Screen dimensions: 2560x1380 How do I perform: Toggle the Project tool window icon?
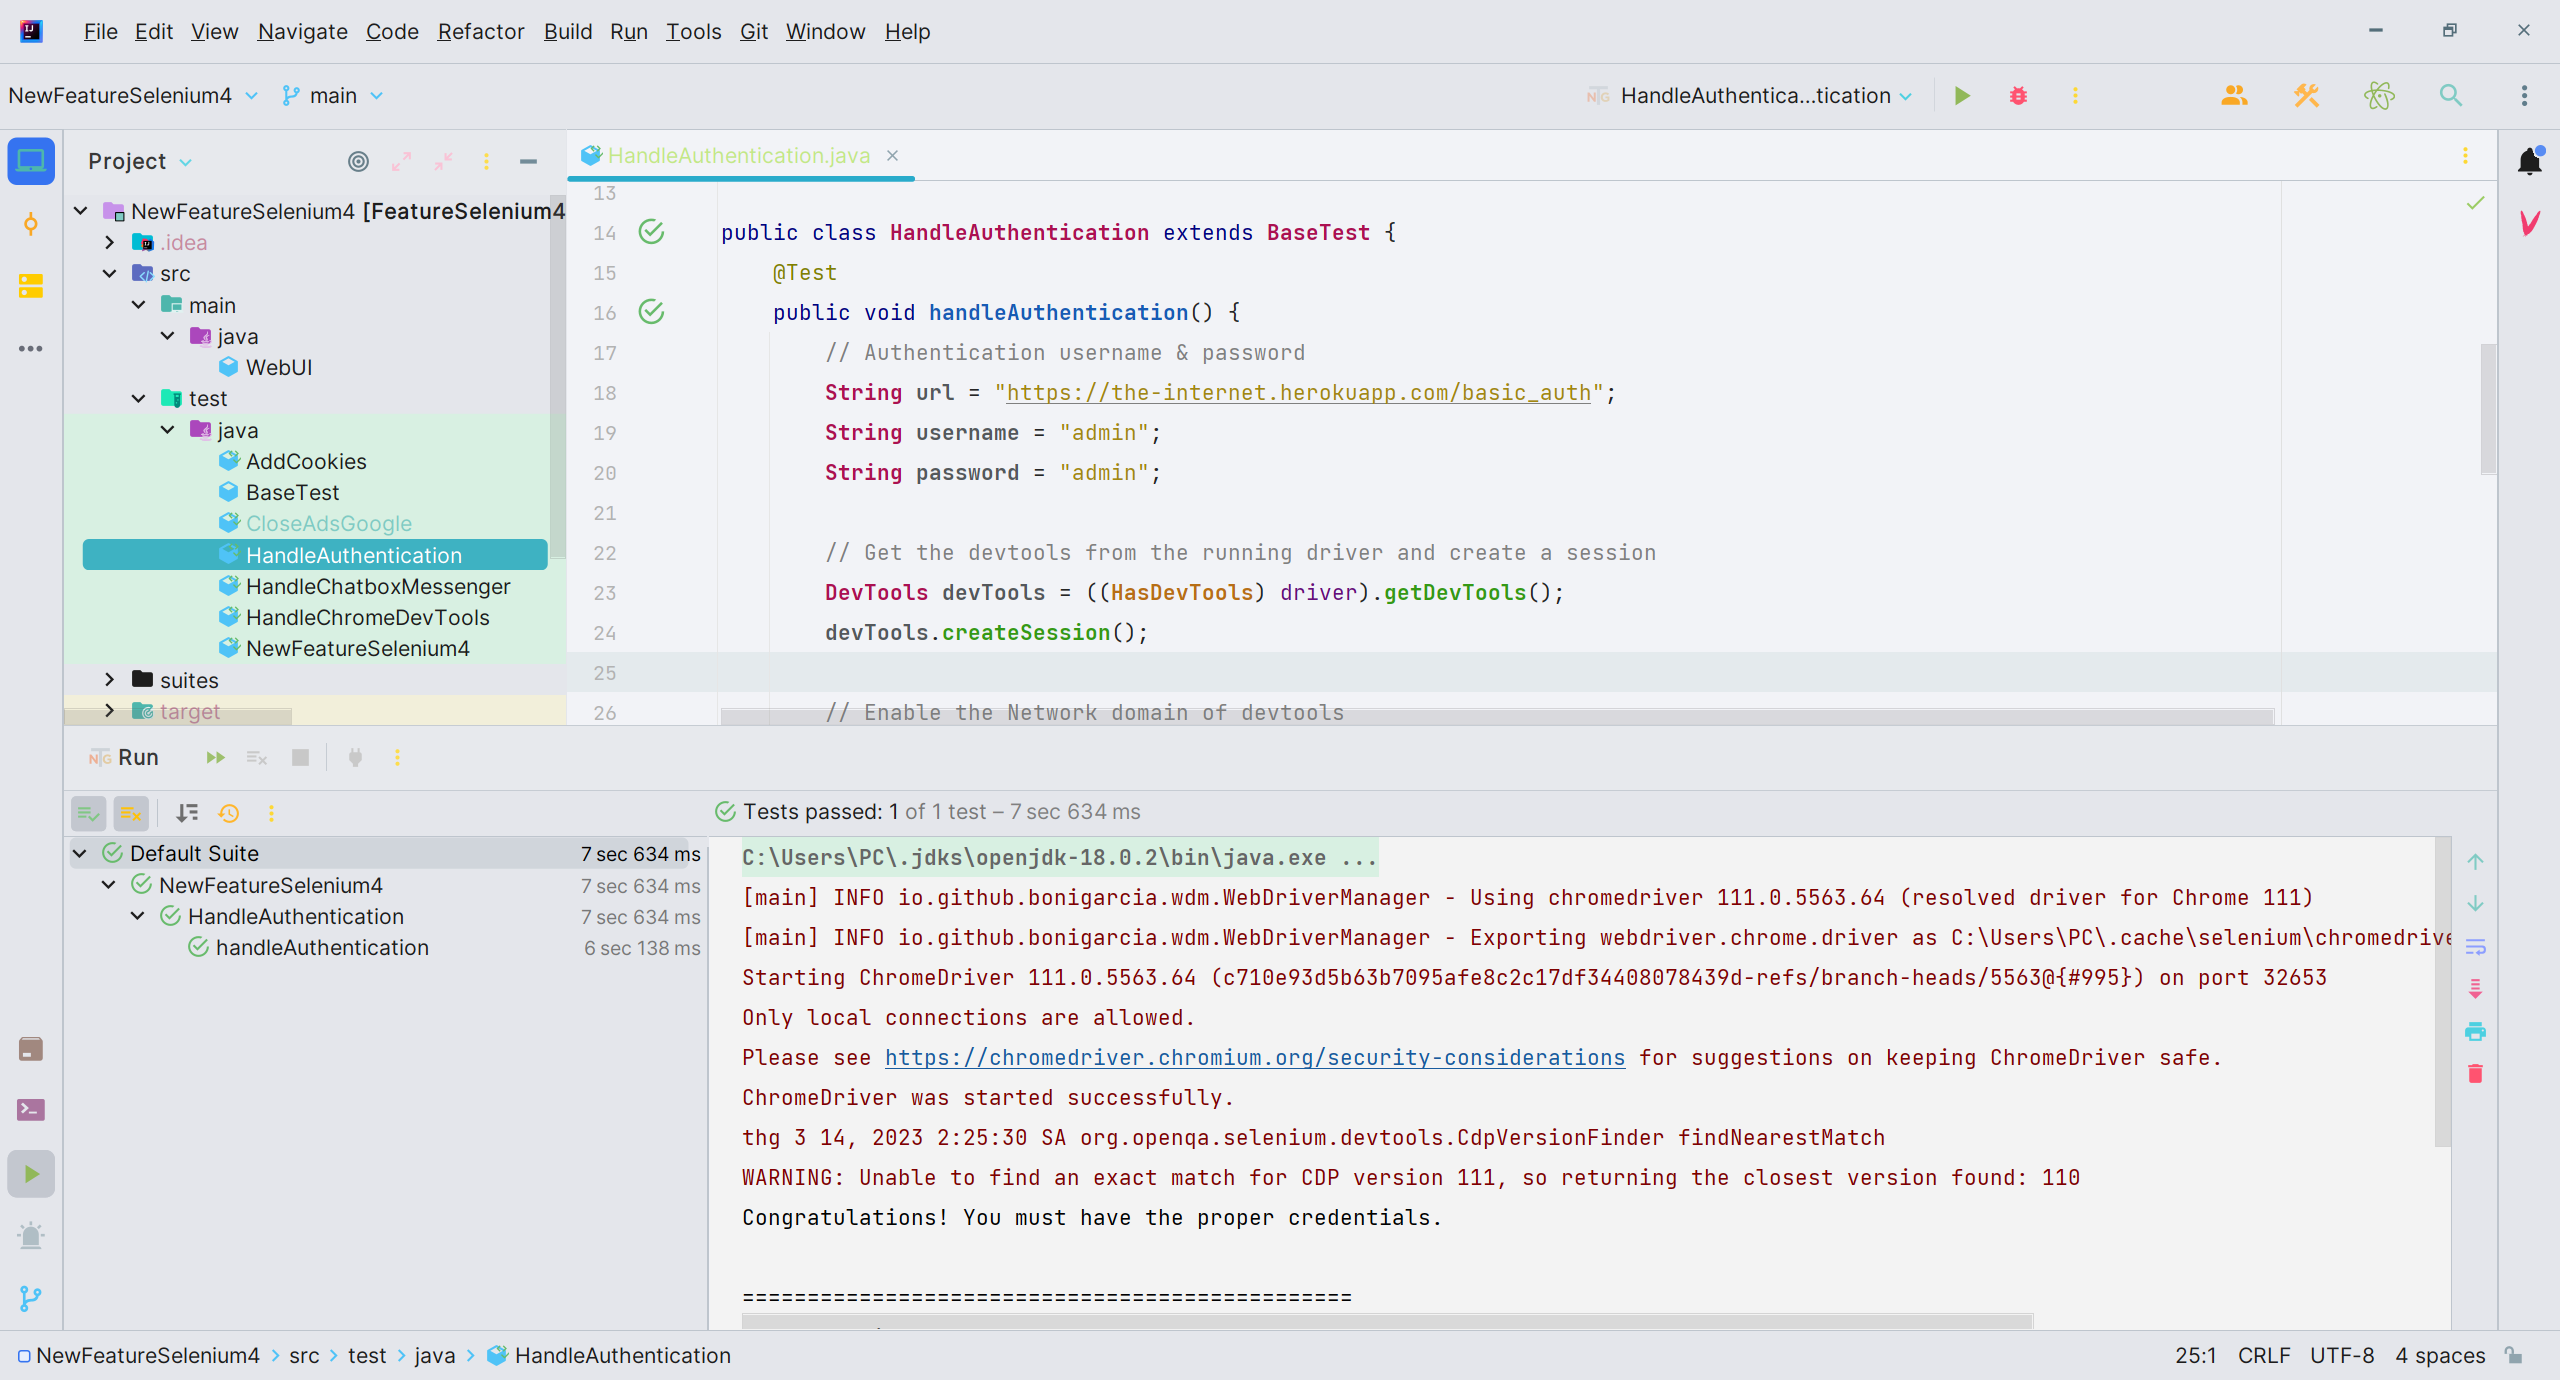[31, 161]
